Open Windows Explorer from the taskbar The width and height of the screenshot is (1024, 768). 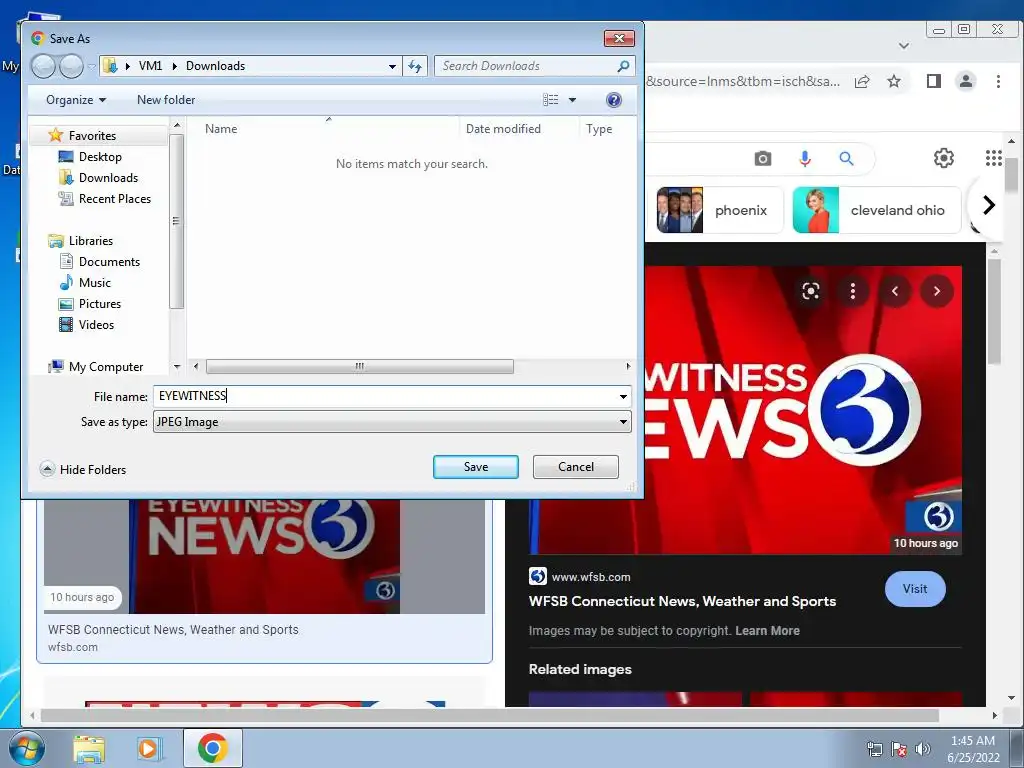[x=89, y=749]
